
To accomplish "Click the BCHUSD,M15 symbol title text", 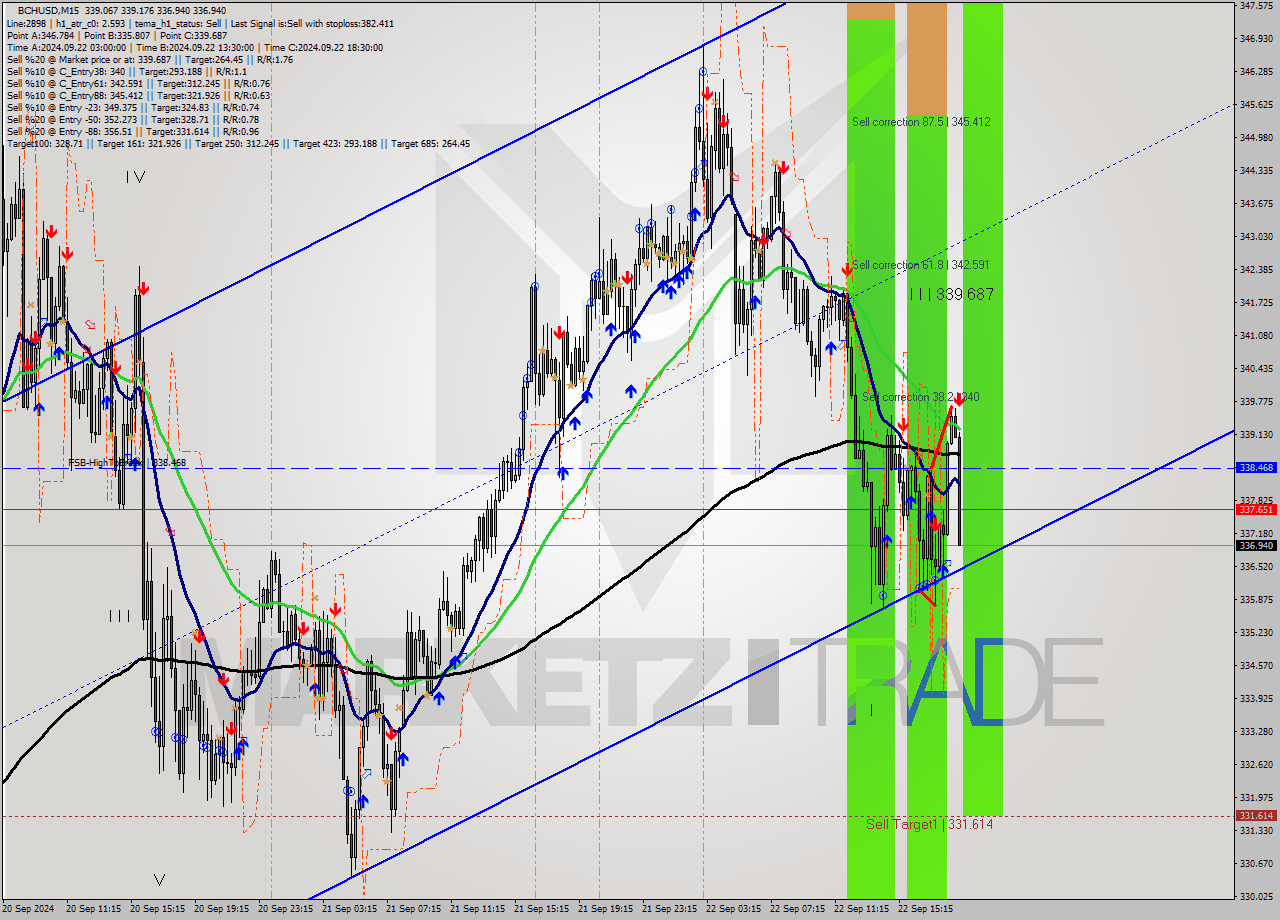I will coord(46,9).
